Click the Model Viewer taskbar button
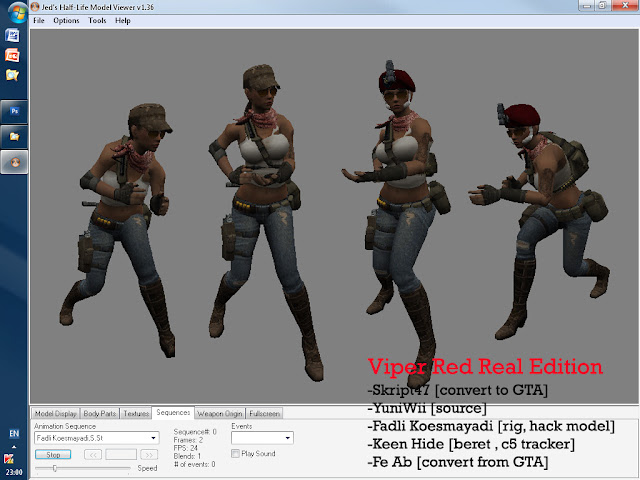 point(14,162)
